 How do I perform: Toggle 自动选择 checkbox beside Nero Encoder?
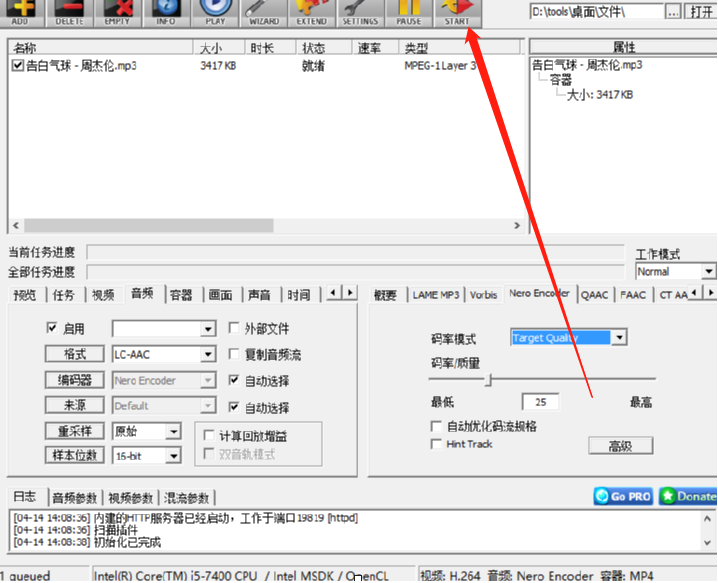point(234,380)
